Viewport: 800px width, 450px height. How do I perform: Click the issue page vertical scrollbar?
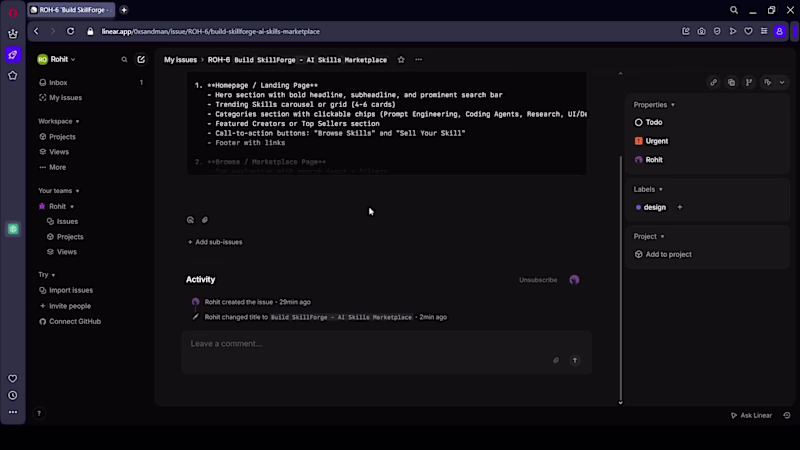point(620,278)
